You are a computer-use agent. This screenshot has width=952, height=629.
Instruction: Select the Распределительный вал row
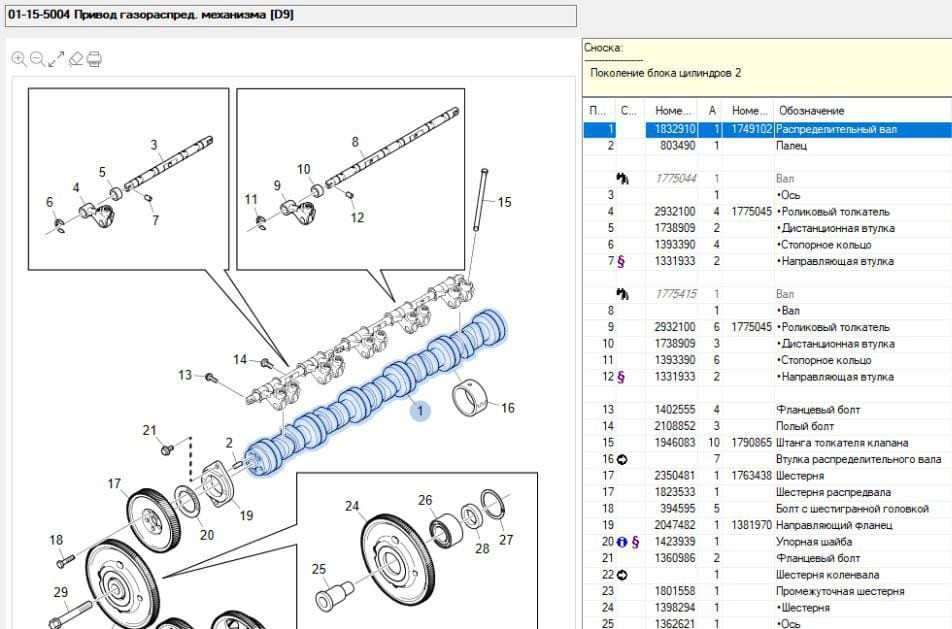pos(836,129)
